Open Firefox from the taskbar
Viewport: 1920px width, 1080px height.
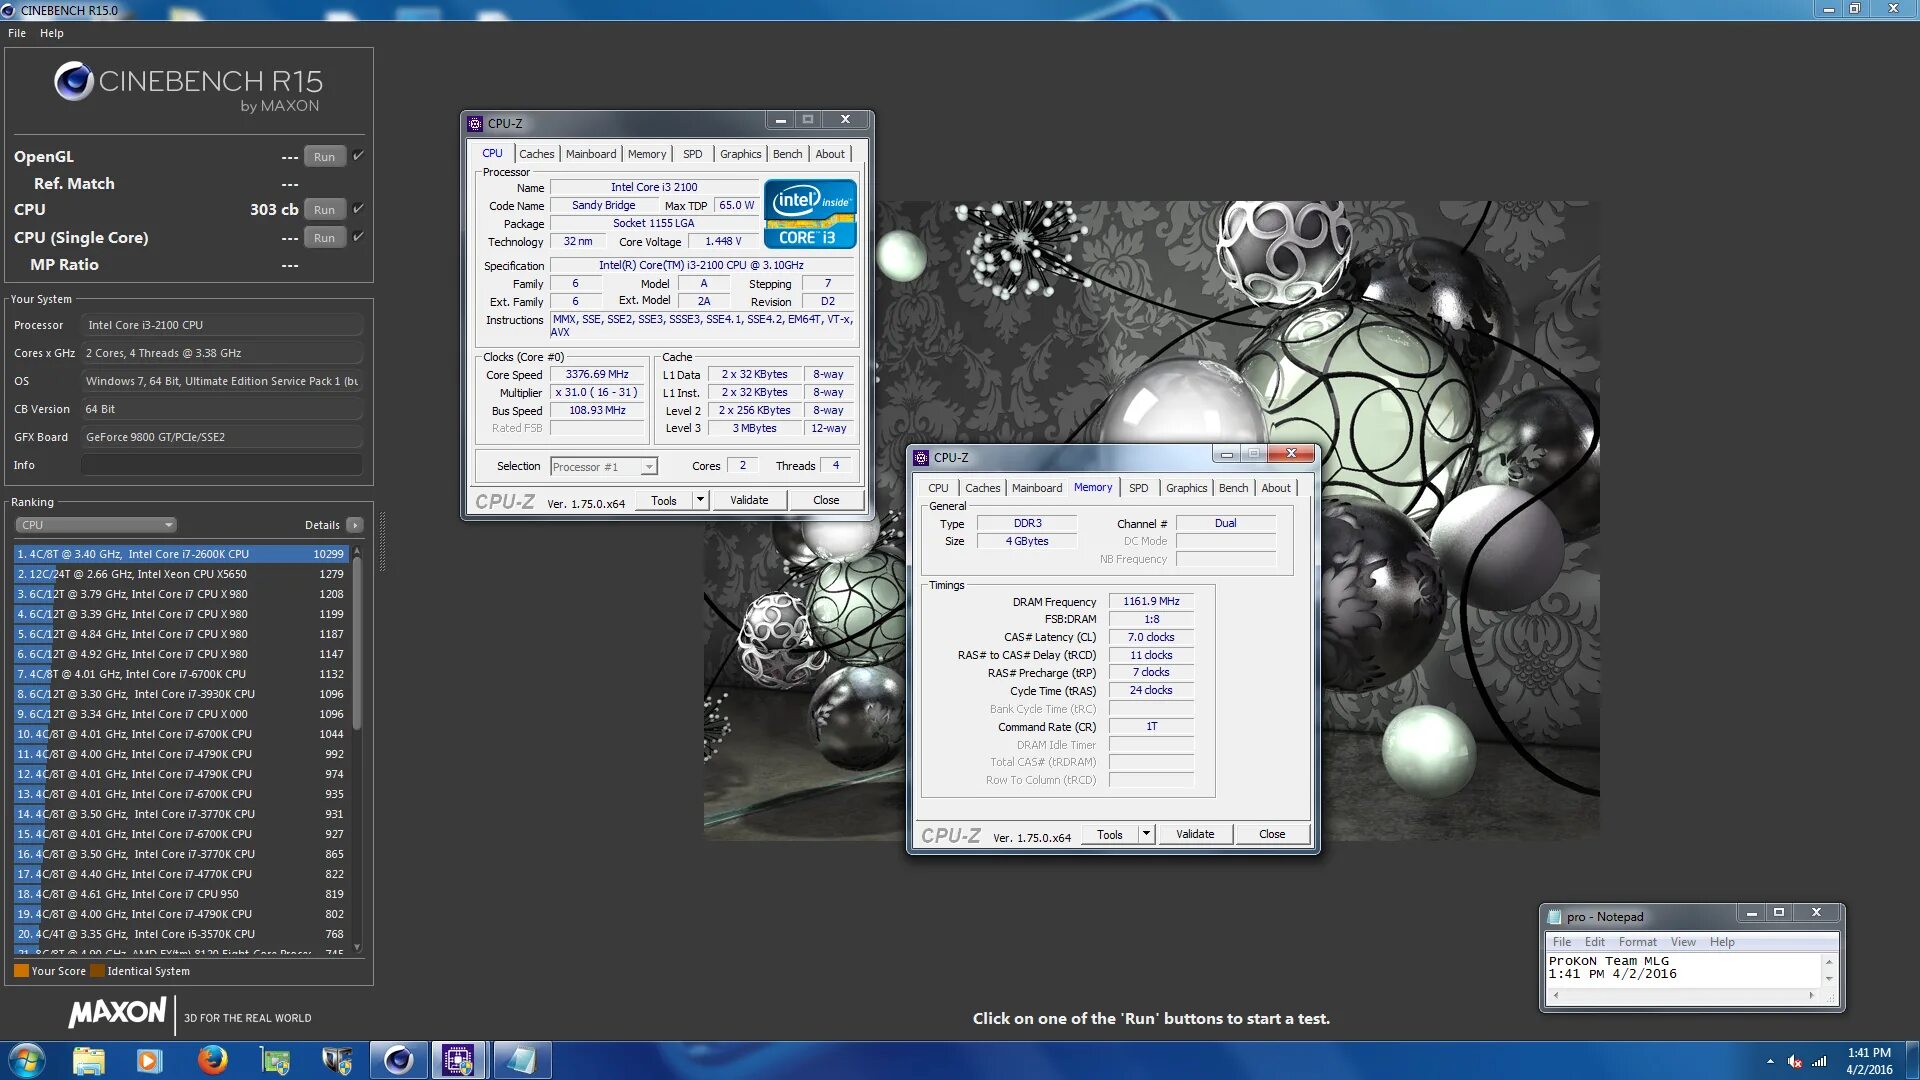[212, 1060]
